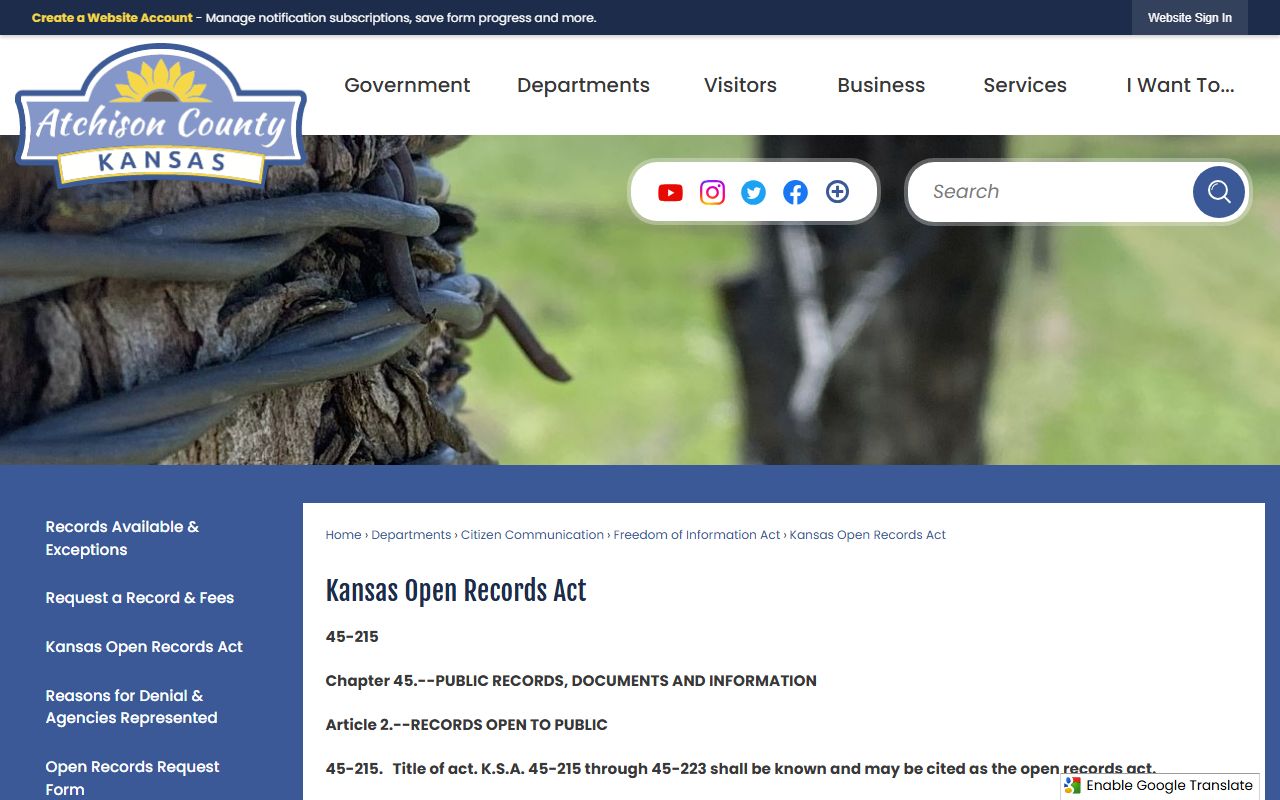The height and width of the screenshot is (800, 1280).
Task: Click the 45-215 Title of act paragraph
Action: tap(740, 769)
